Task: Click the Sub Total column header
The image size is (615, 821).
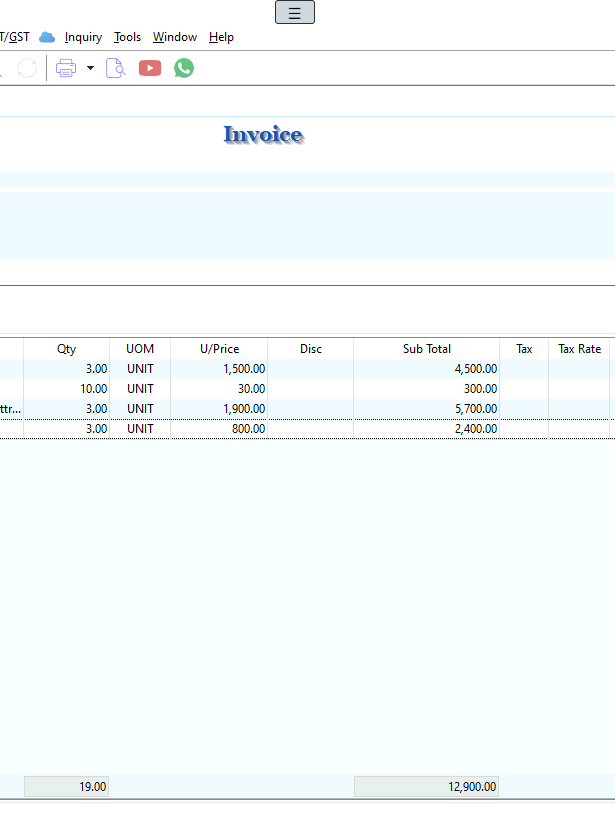Action: (x=426, y=349)
